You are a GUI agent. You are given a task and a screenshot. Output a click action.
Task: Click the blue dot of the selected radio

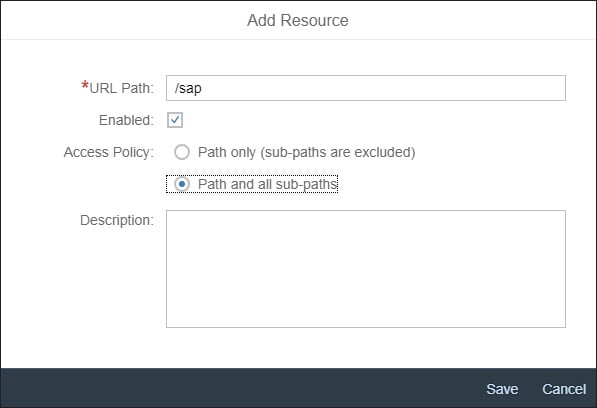(182, 184)
